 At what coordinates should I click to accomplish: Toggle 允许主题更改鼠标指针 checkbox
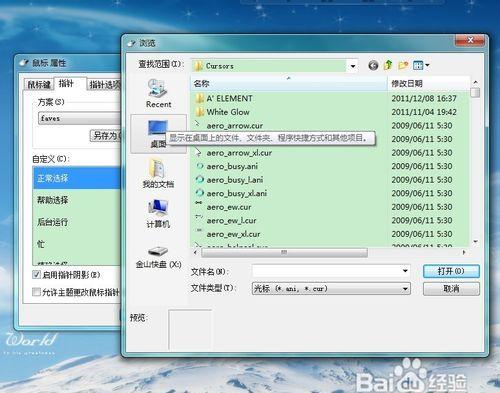37,292
